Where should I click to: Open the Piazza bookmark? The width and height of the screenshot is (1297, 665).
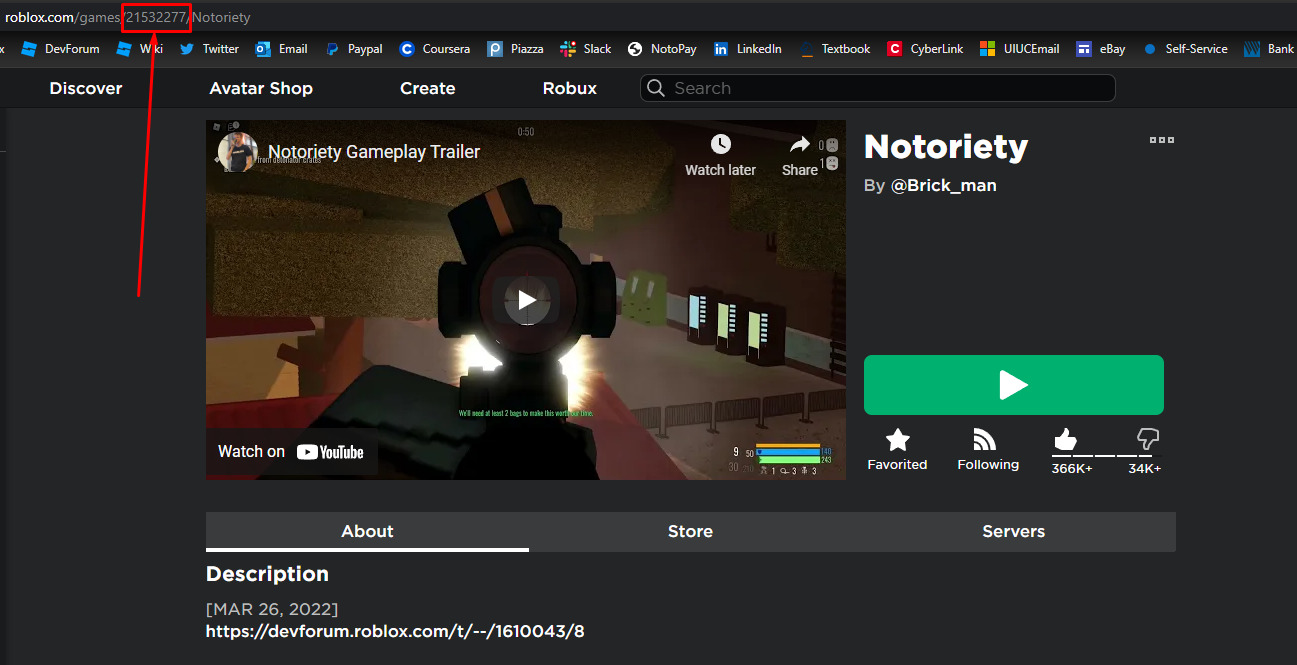(515, 49)
